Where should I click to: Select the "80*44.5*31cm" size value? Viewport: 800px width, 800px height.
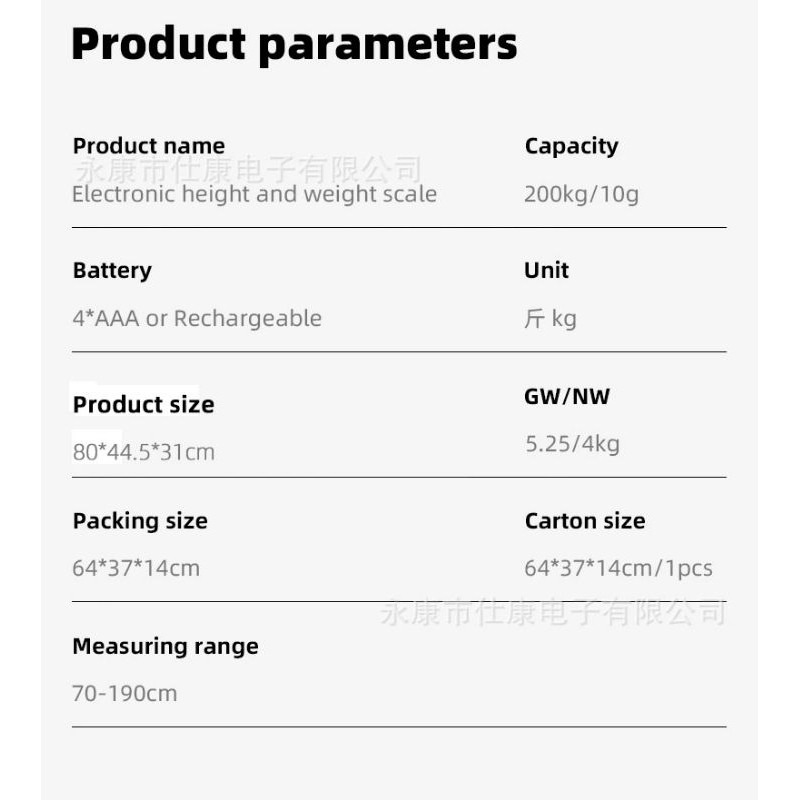pyautogui.click(x=143, y=452)
